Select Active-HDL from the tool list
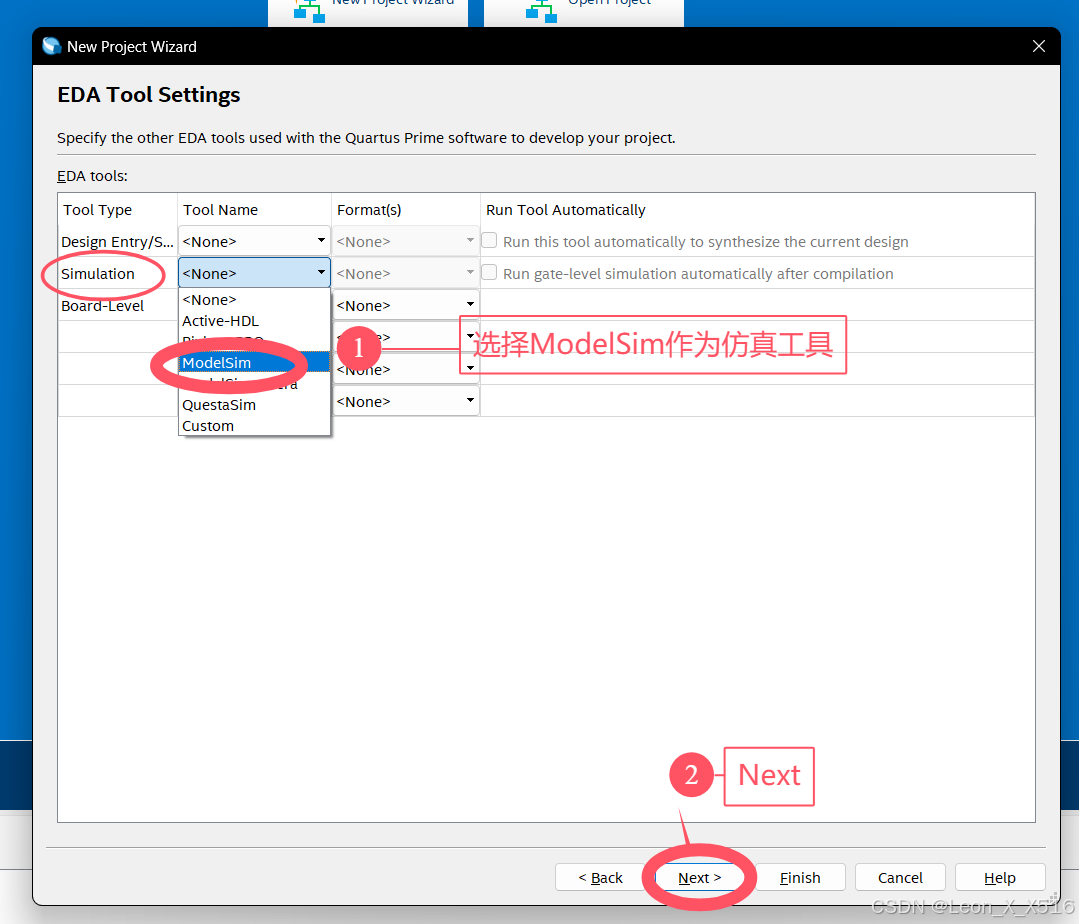The height and width of the screenshot is (924, 1079). pyautogui.click(x=254, y=321)
